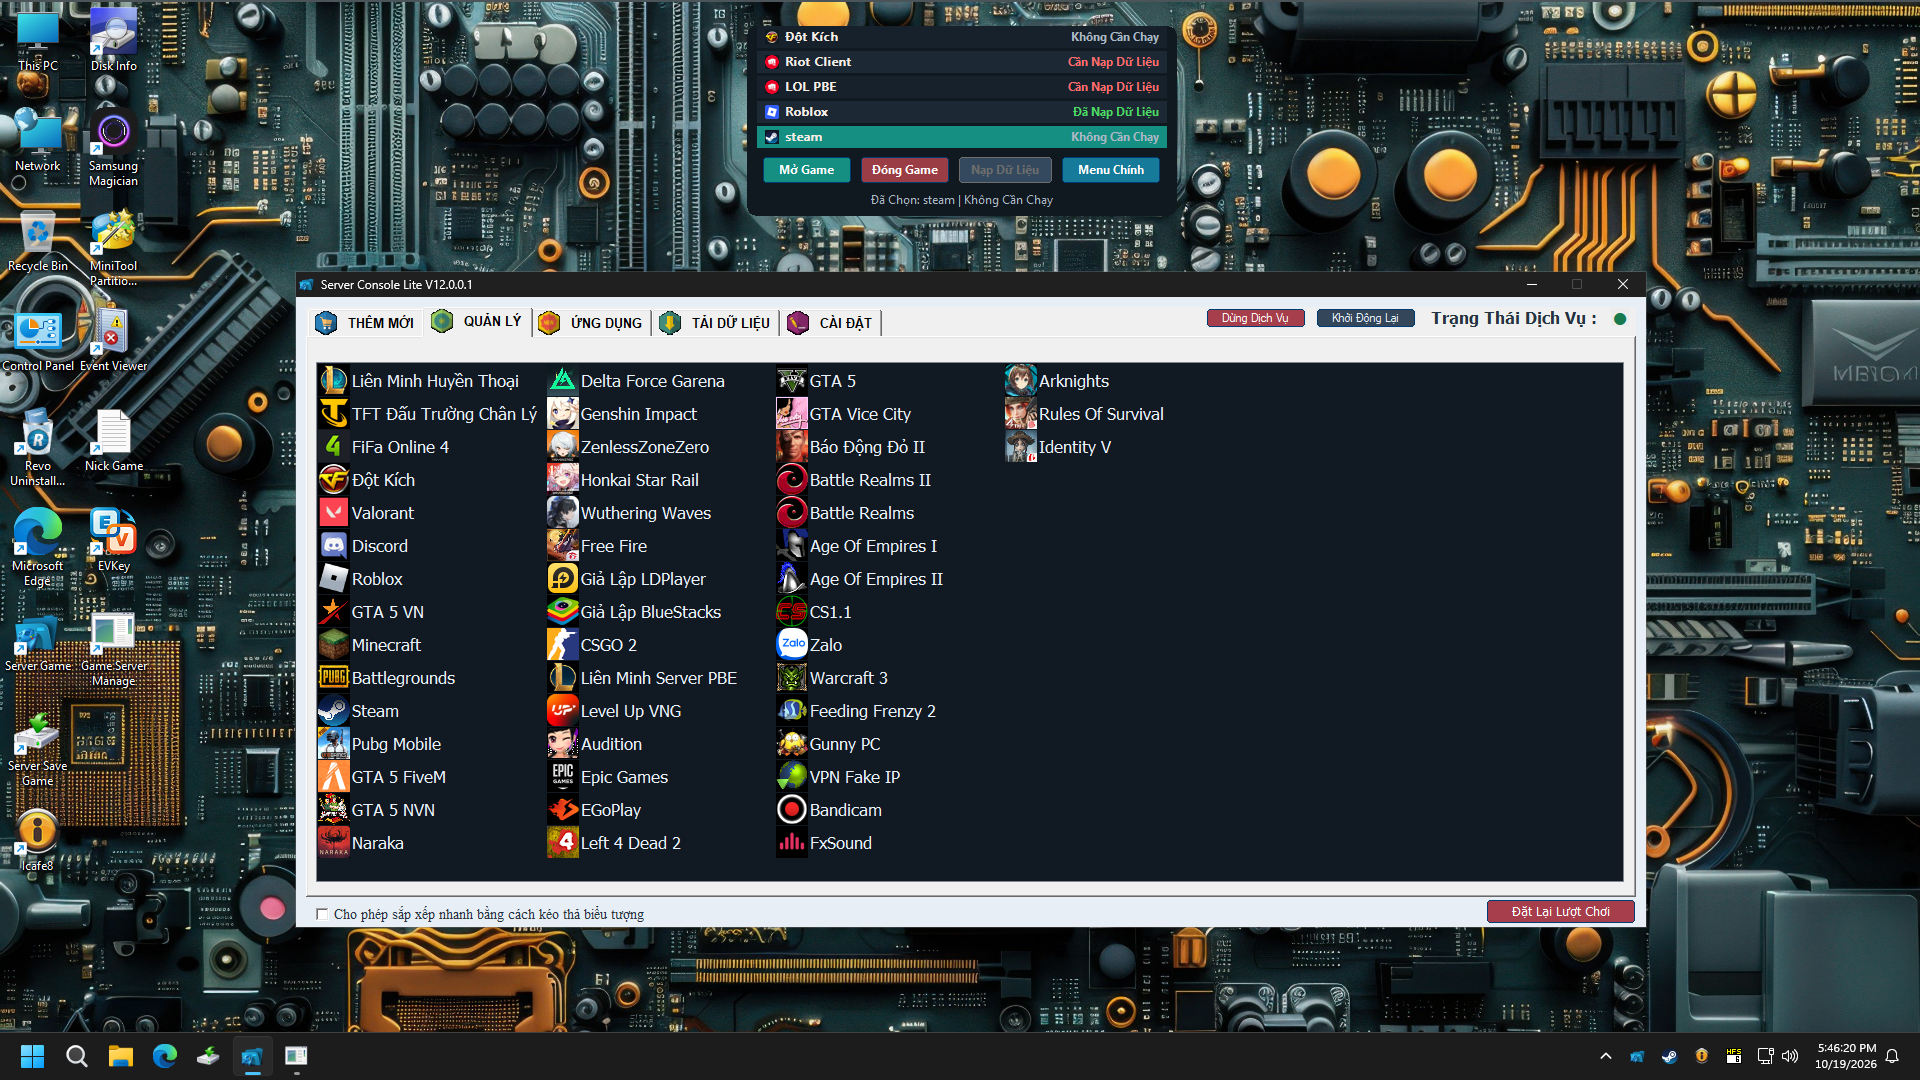Enable quick sorting by drag-and-drop checkbox
The width and height of the screenshot is (1920, 1080).
click(322, 914)
